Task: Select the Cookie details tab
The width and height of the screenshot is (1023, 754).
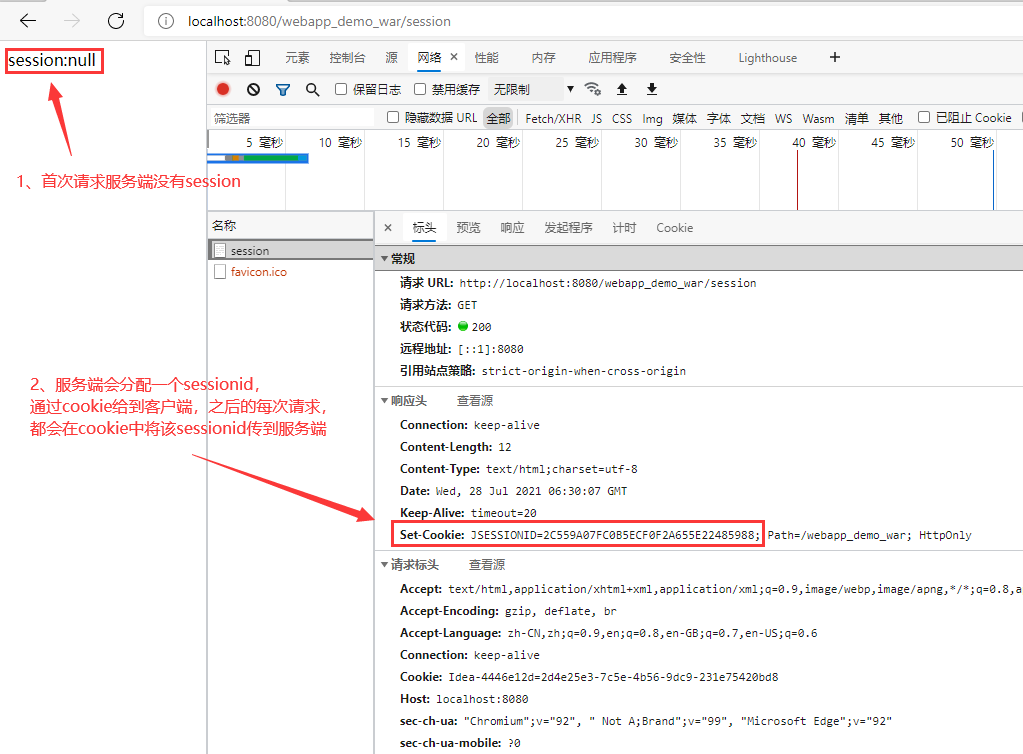Action: tap(675, 228)
